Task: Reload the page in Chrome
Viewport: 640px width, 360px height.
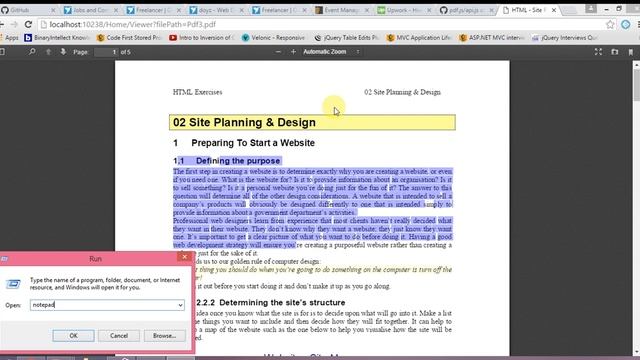Action: point(28,24)
